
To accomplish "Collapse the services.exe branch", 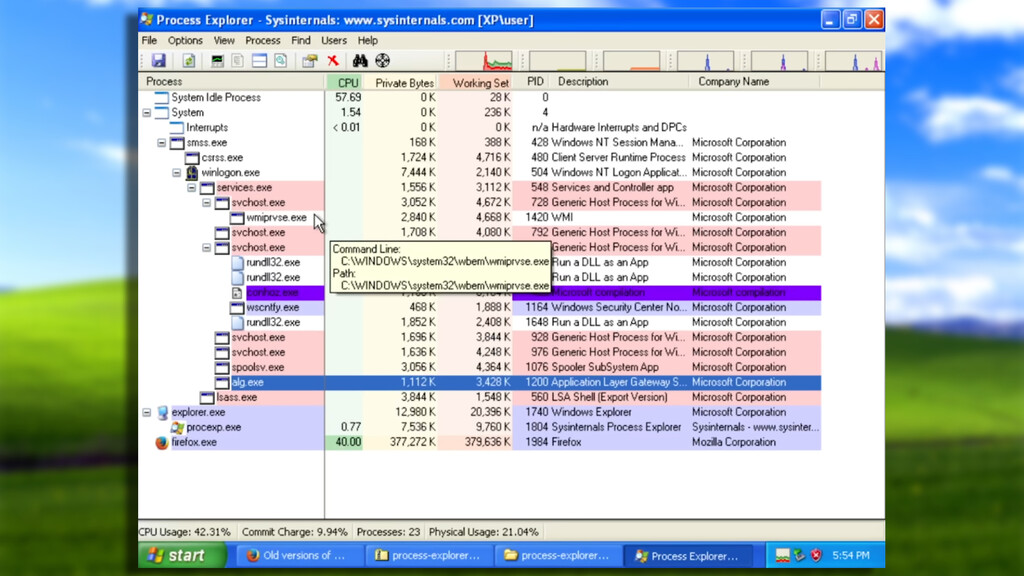I will (191, 187).
